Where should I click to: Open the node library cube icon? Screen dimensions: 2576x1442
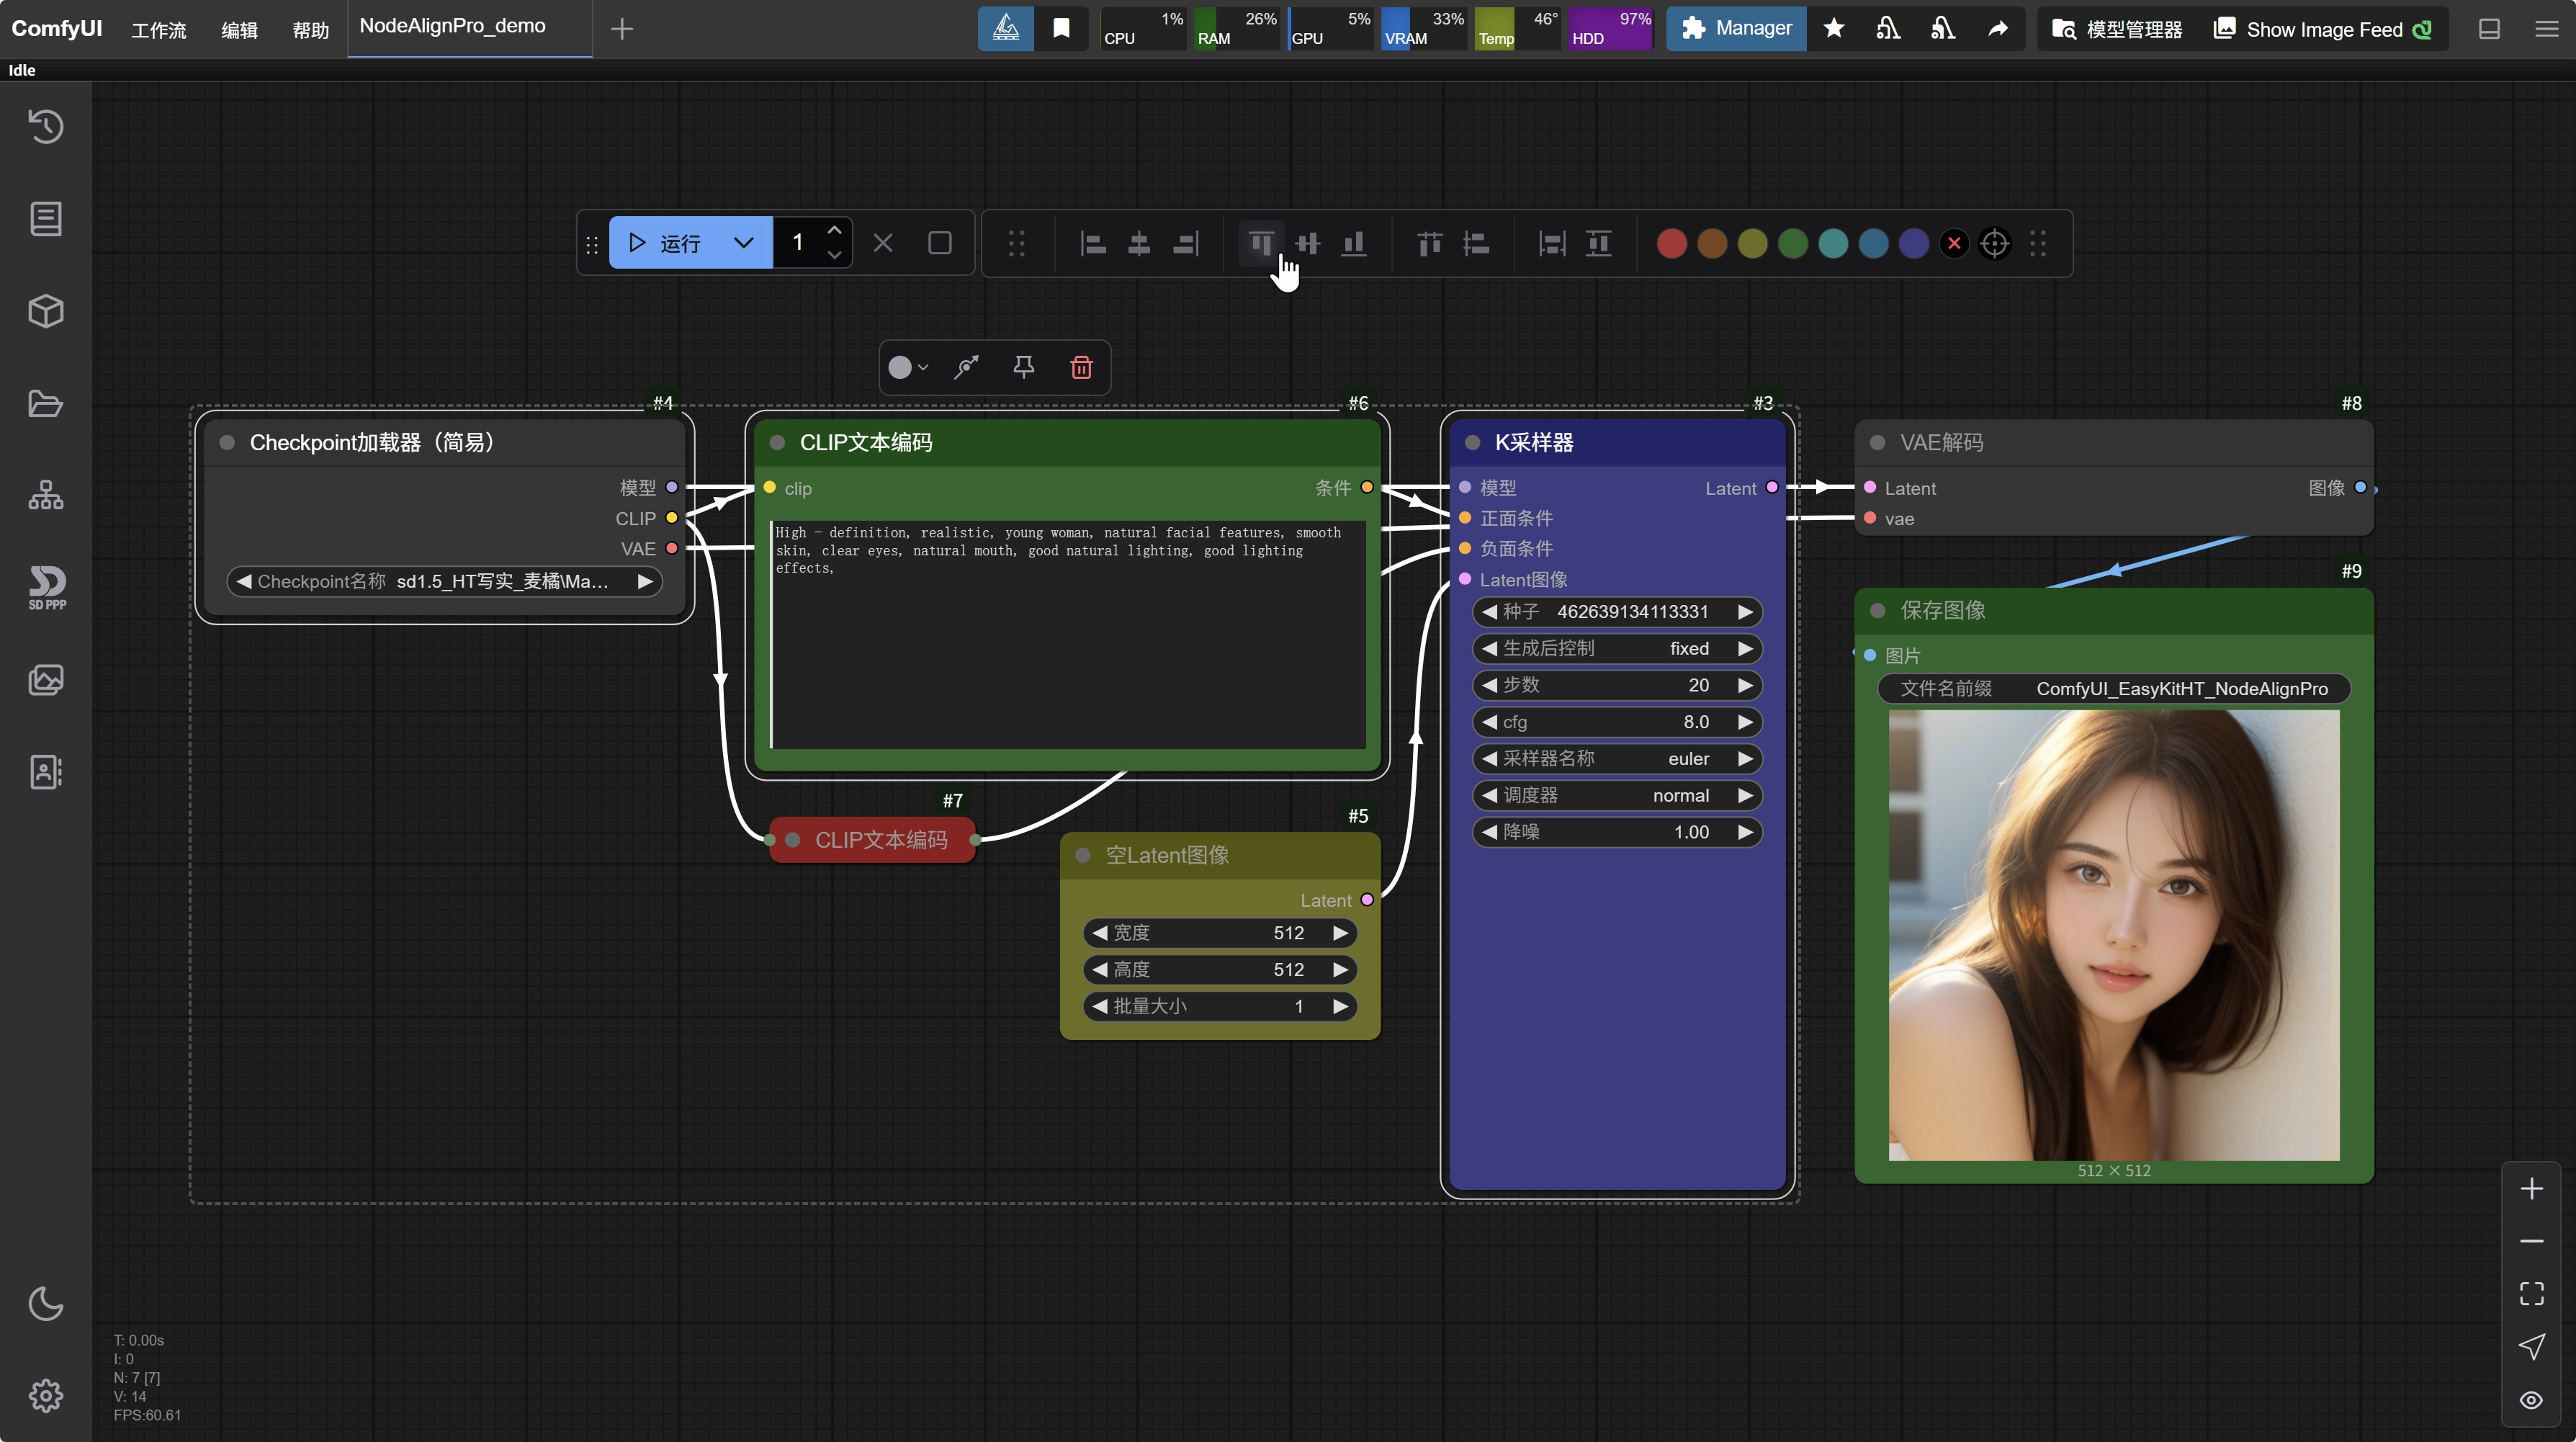tap(46, 311)
